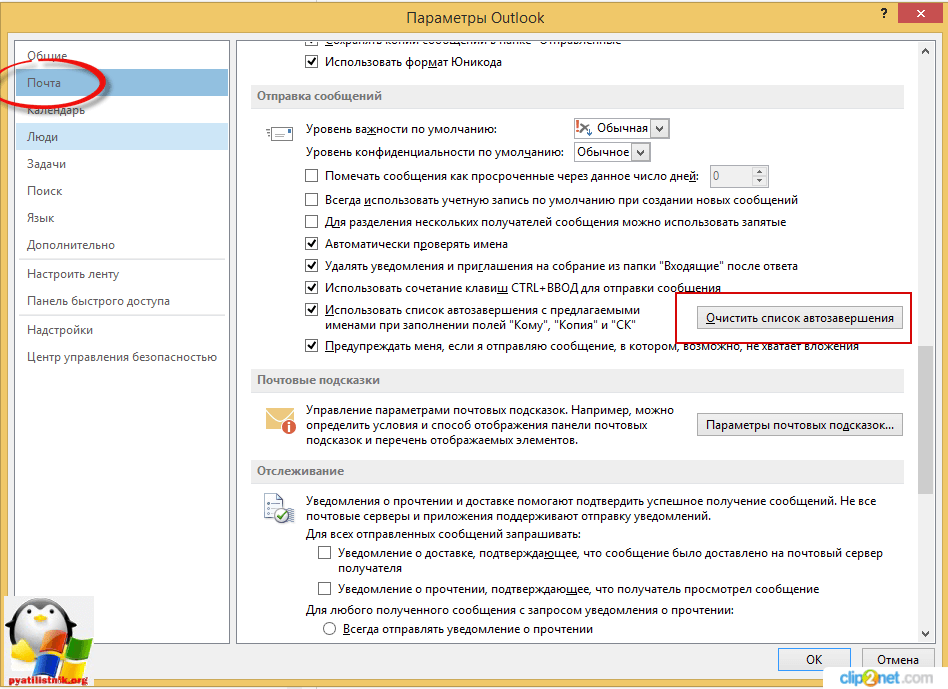Click the vertical scrollbar thumb
Screen dimensions: 948x689
click(925, 420)
